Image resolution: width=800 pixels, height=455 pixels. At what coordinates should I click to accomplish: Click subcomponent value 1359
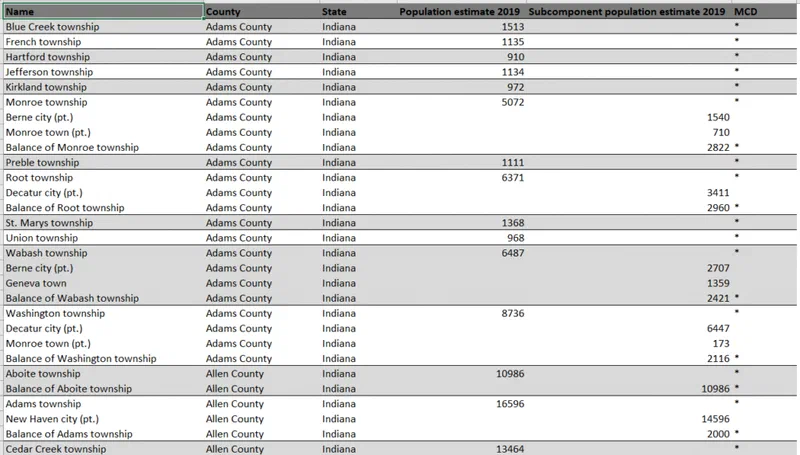pos(718,283)
